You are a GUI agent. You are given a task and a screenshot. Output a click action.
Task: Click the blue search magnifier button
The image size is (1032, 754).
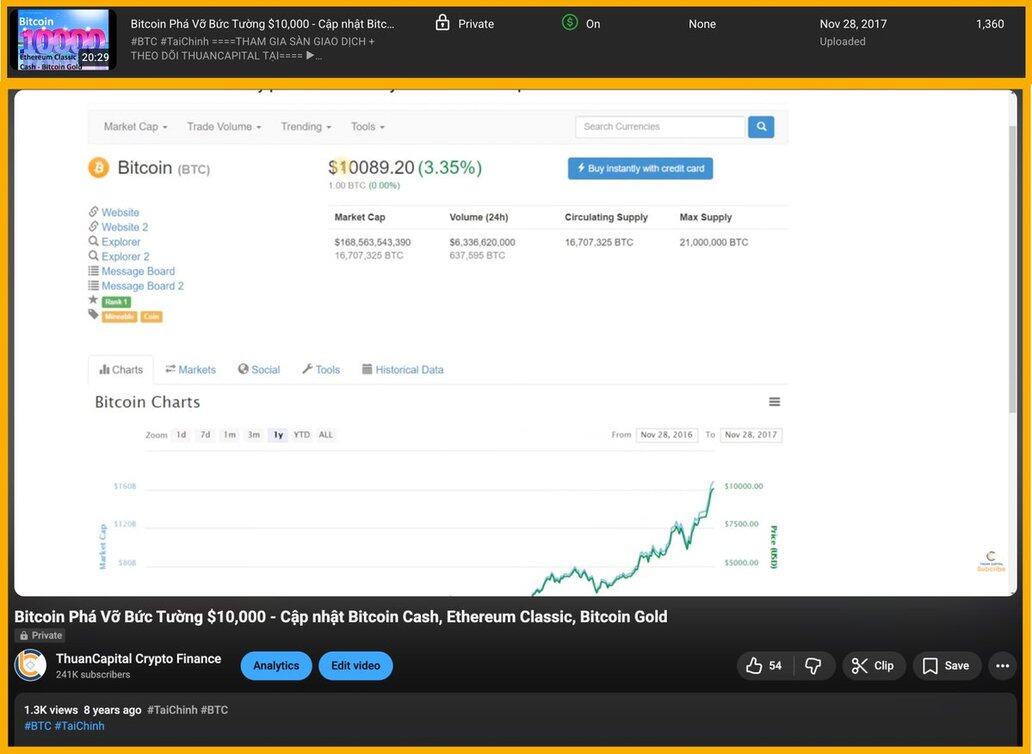pos(761,127)
